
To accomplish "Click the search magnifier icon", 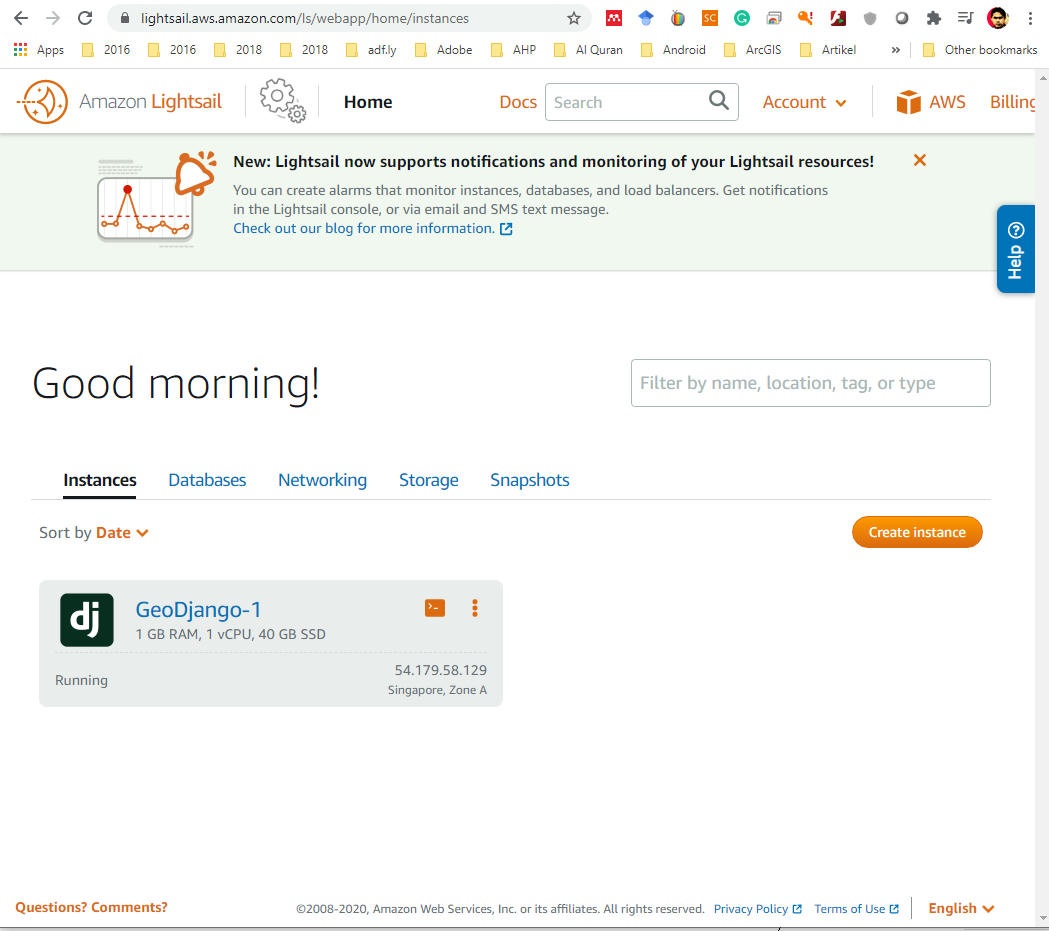I will point(719,101).
